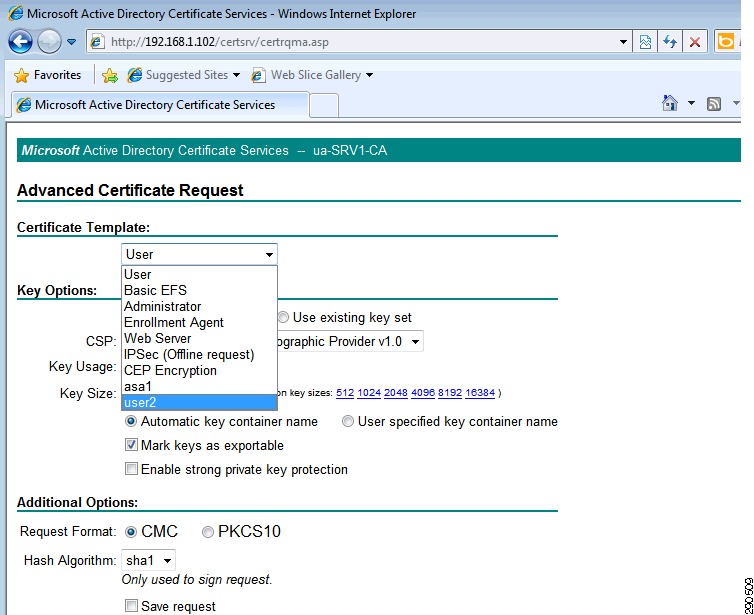Screen dimensions: 754x615
Task: Click Internet Explorer icon in title bar
Action: click(x=16, y=13)
